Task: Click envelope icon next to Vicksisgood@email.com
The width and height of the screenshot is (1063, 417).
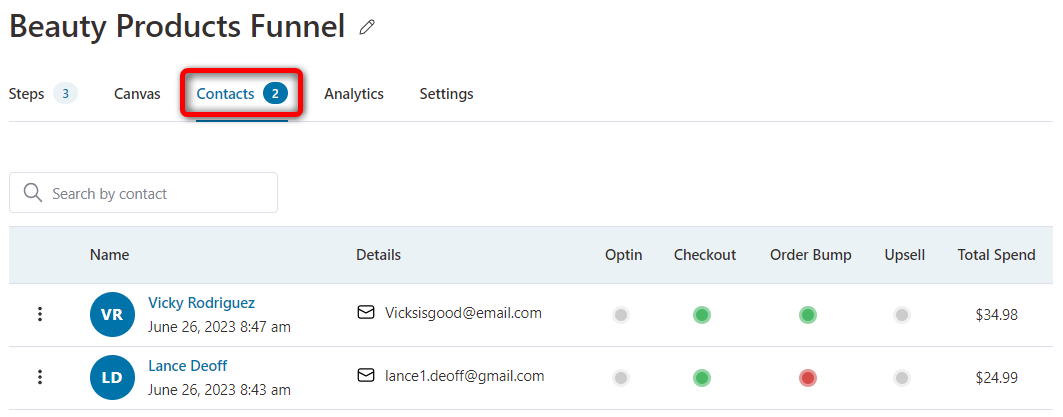Action: click(x=366, y=313)
